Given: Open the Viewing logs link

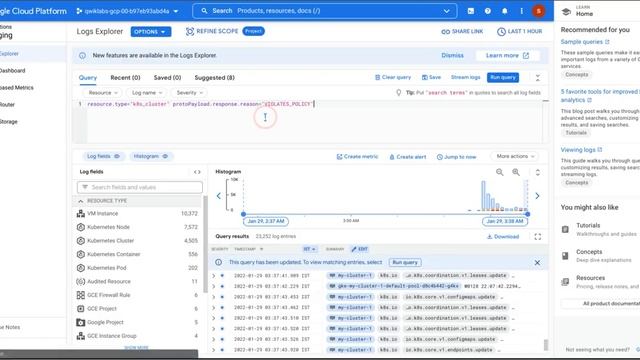Looking at the screenshot, I should [581, 150].
